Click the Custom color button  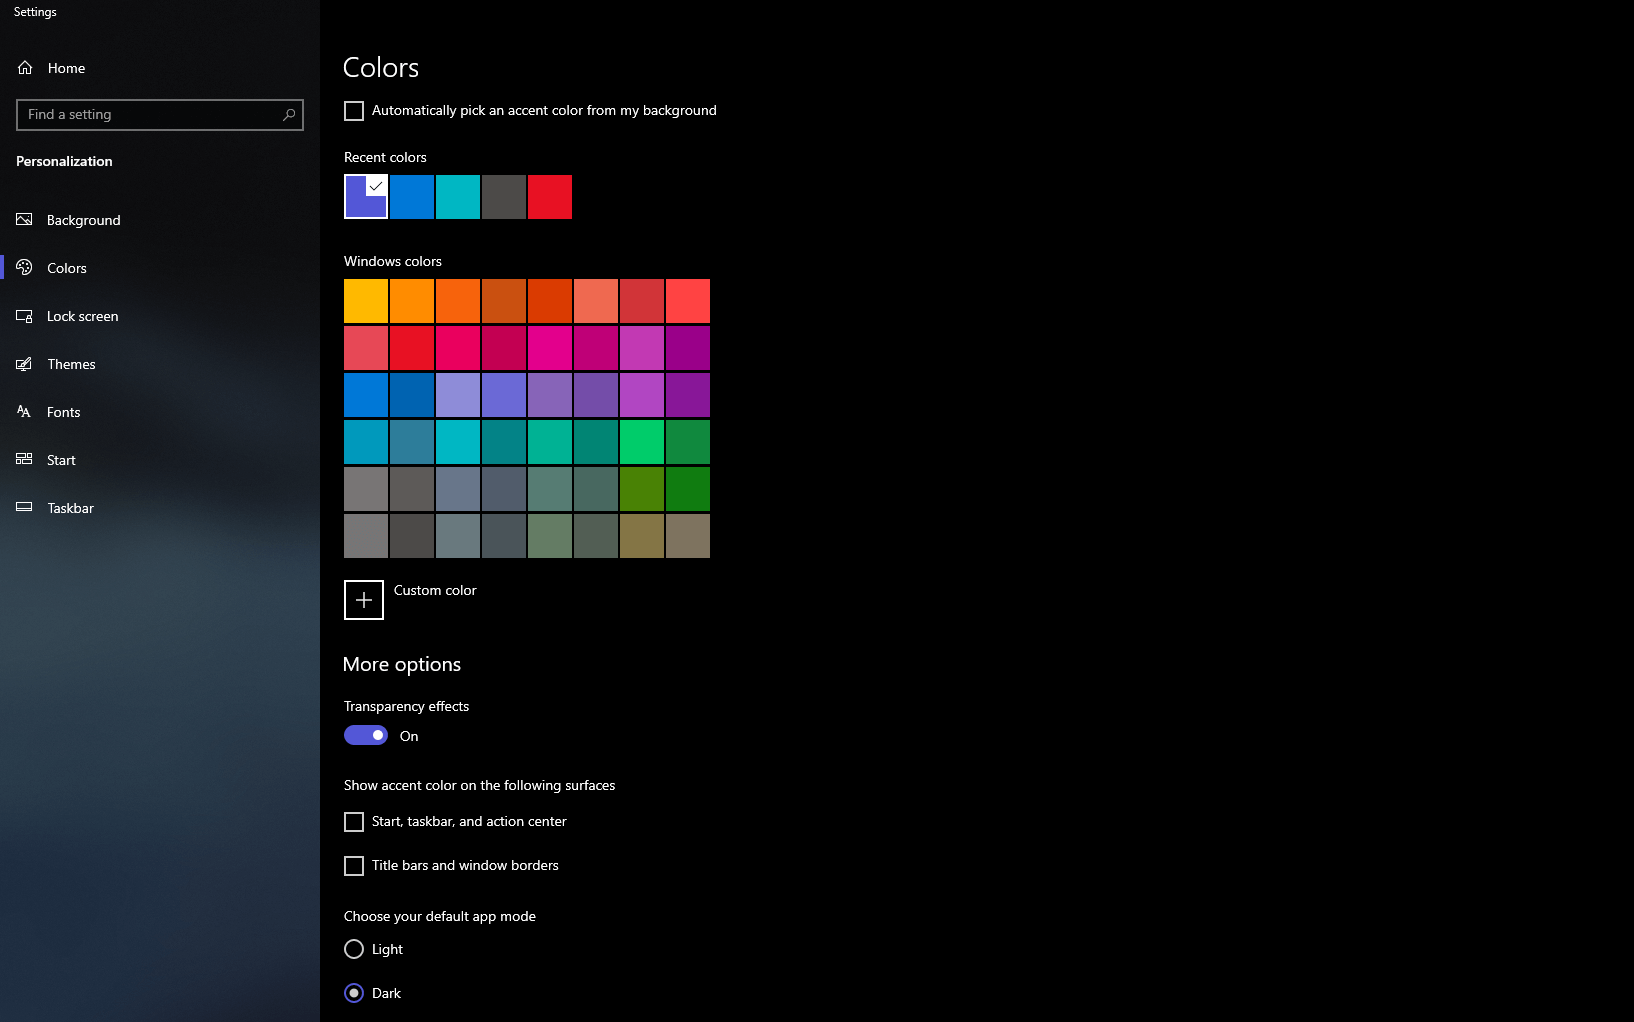click(x=363, y=599)
